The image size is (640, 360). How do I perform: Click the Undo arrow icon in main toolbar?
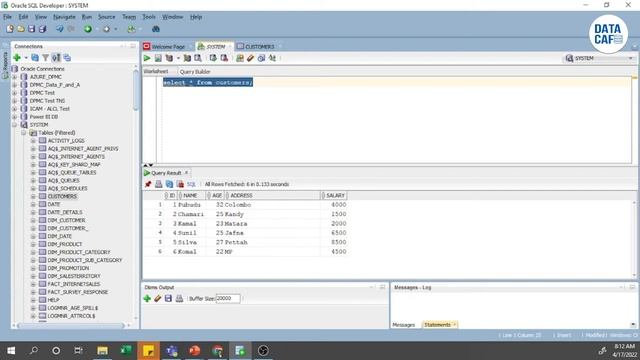[60, 29]
